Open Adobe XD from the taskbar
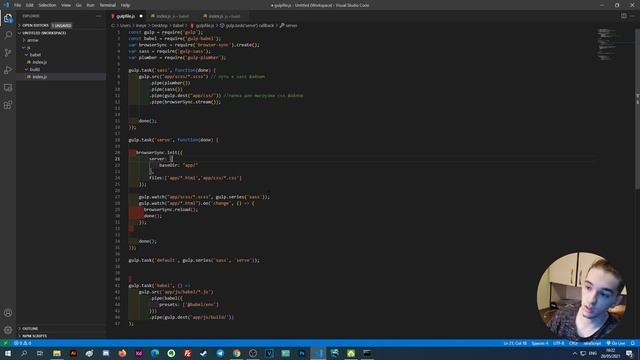Image resolution: width=640 pixels, height=360 pixels. coord(138,353)
